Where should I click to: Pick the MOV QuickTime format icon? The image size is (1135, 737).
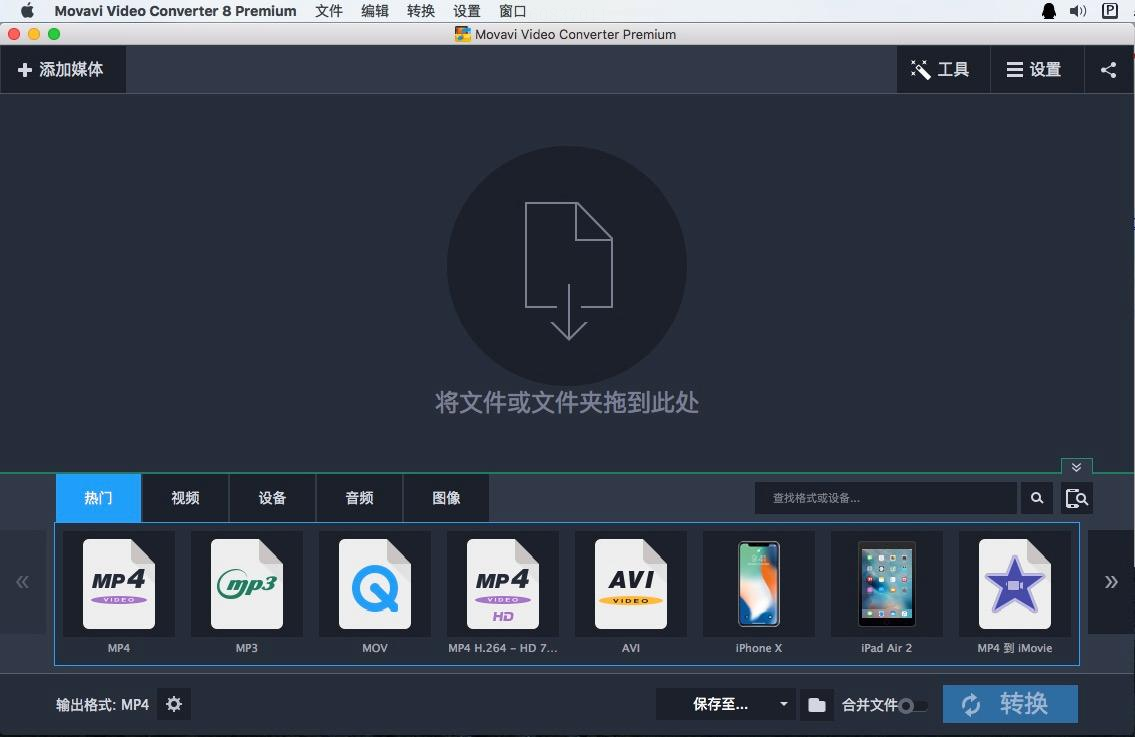coord(375,584)
